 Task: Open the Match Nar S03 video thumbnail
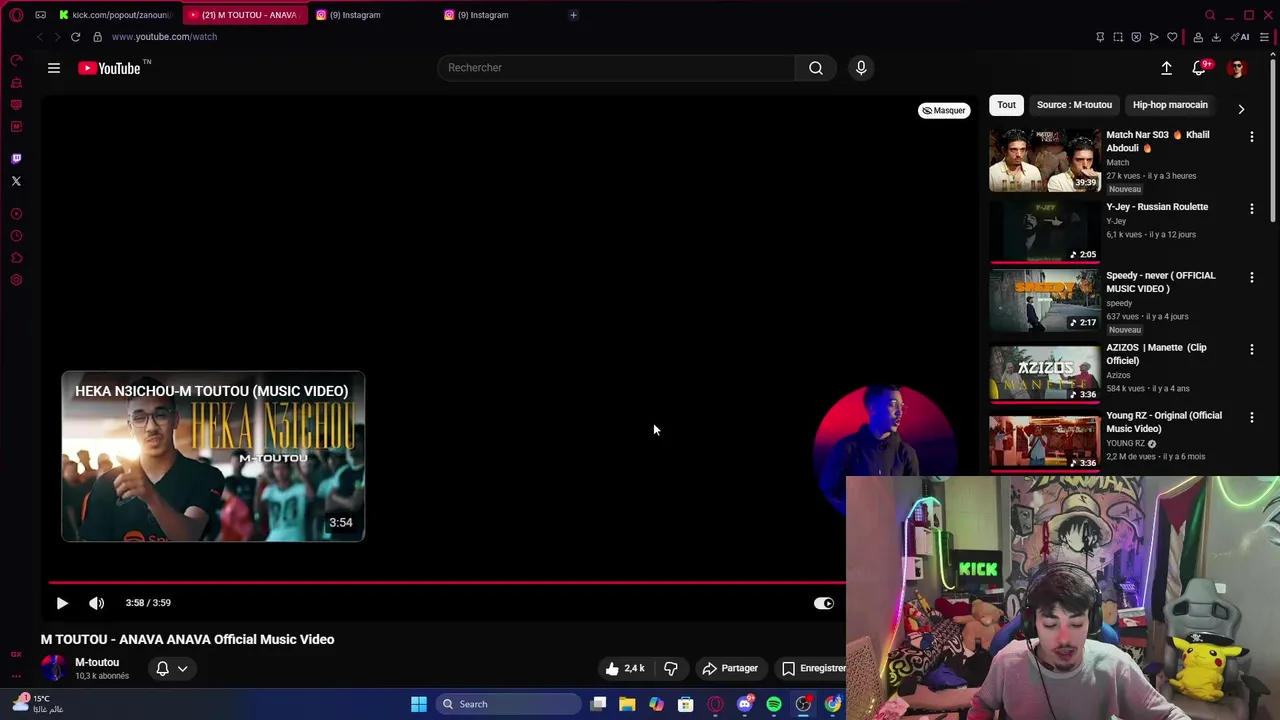(x=1044, y=160)
